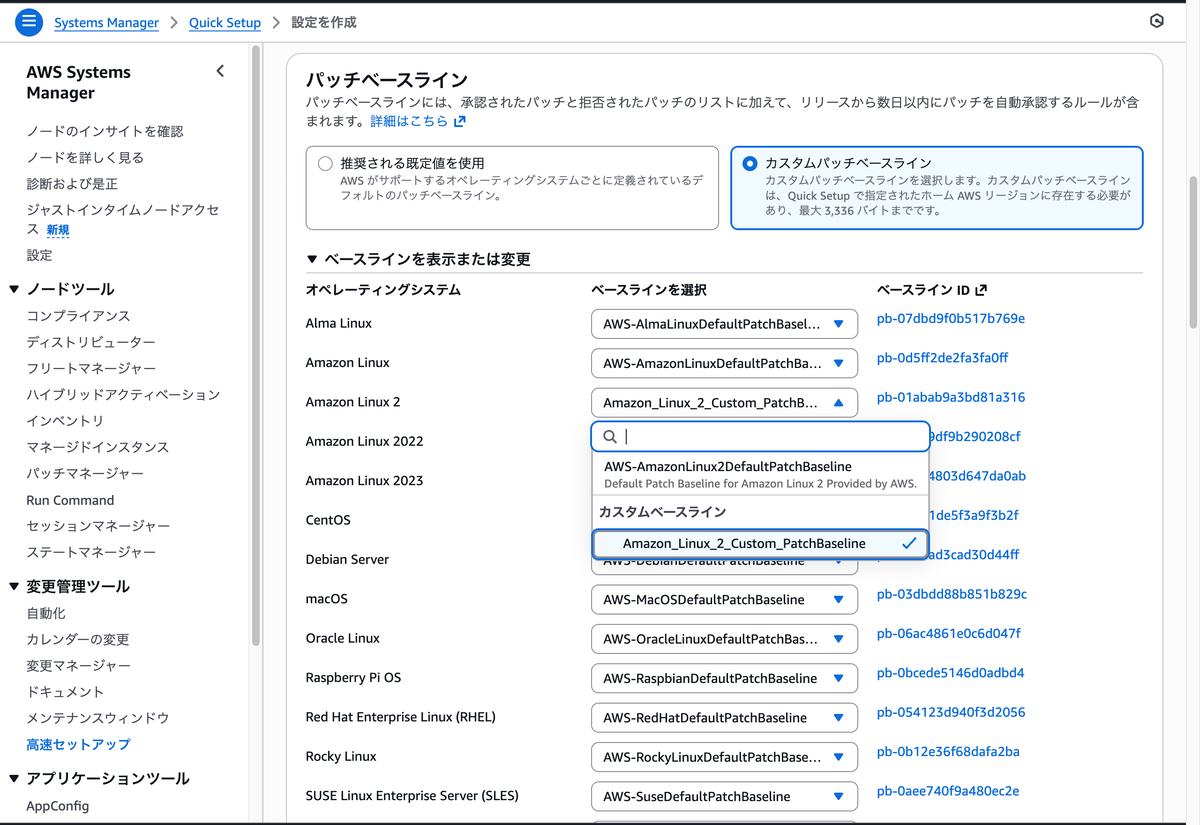The height and width of the screenshot is (825, 1200).
Task: Click the hexagon icon at top right
Action: (1157, 21)
